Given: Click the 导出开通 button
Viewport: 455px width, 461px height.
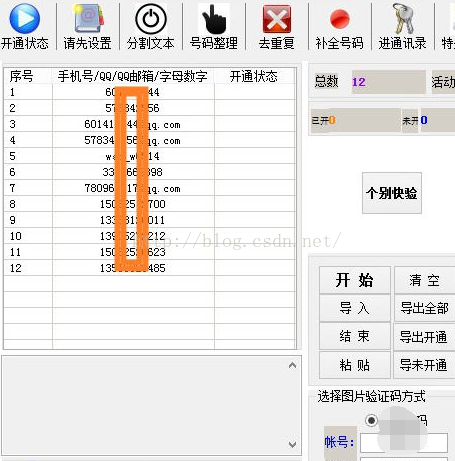Looking at the screenshot, I should tap(424, 337).
